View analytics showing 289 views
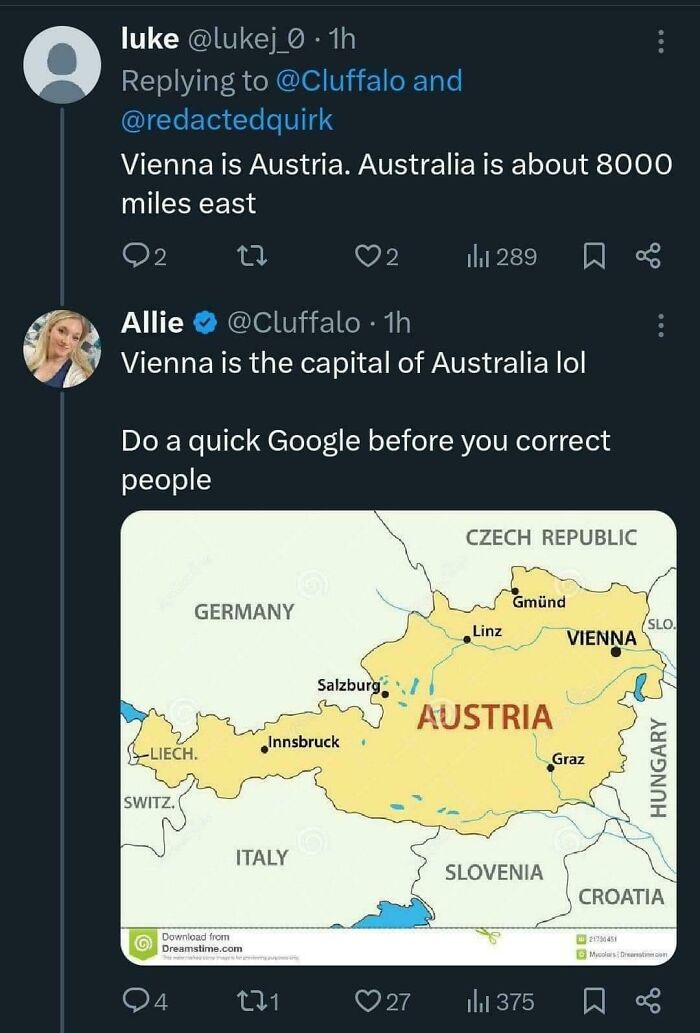This screenshot has height=1033, width=700. pos(501,256)
